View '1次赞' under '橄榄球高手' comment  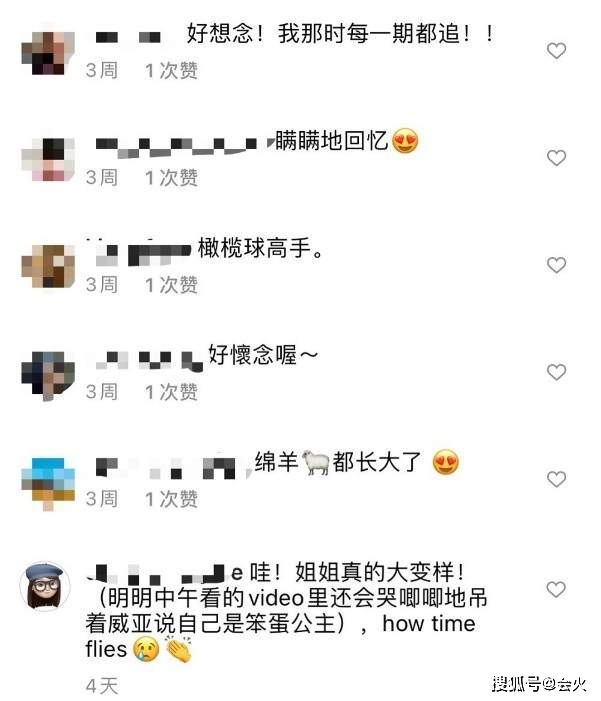(171, 285)
